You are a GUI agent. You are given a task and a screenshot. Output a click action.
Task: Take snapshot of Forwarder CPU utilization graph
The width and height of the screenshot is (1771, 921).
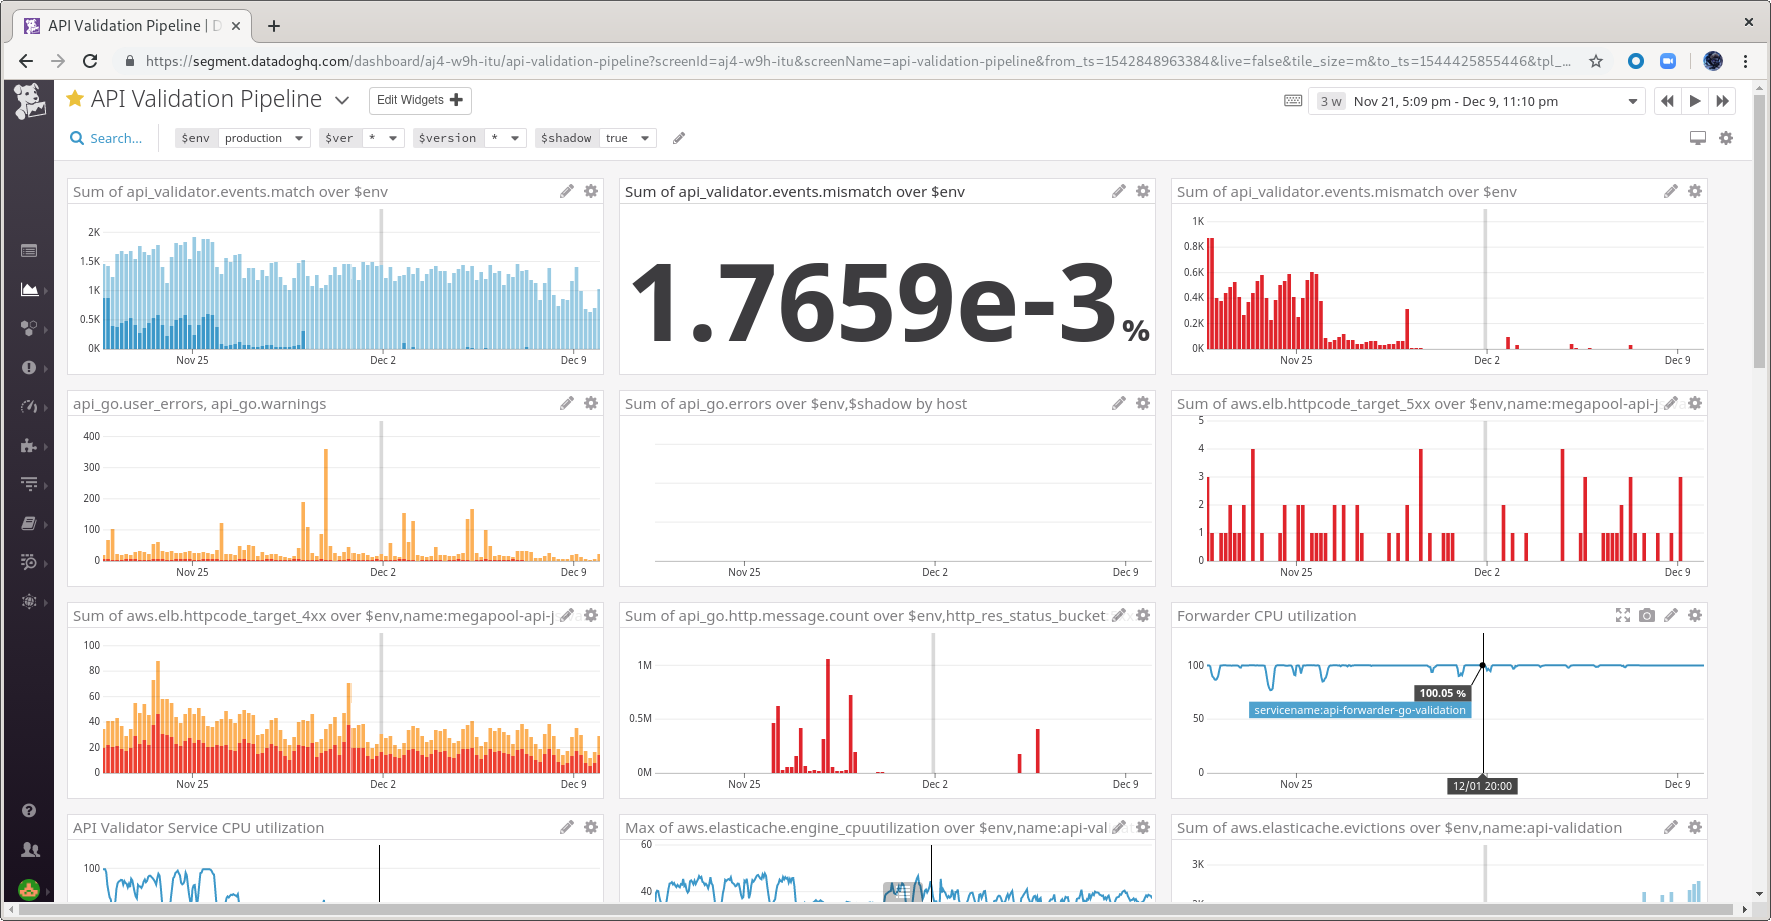tap(1647, 615)
